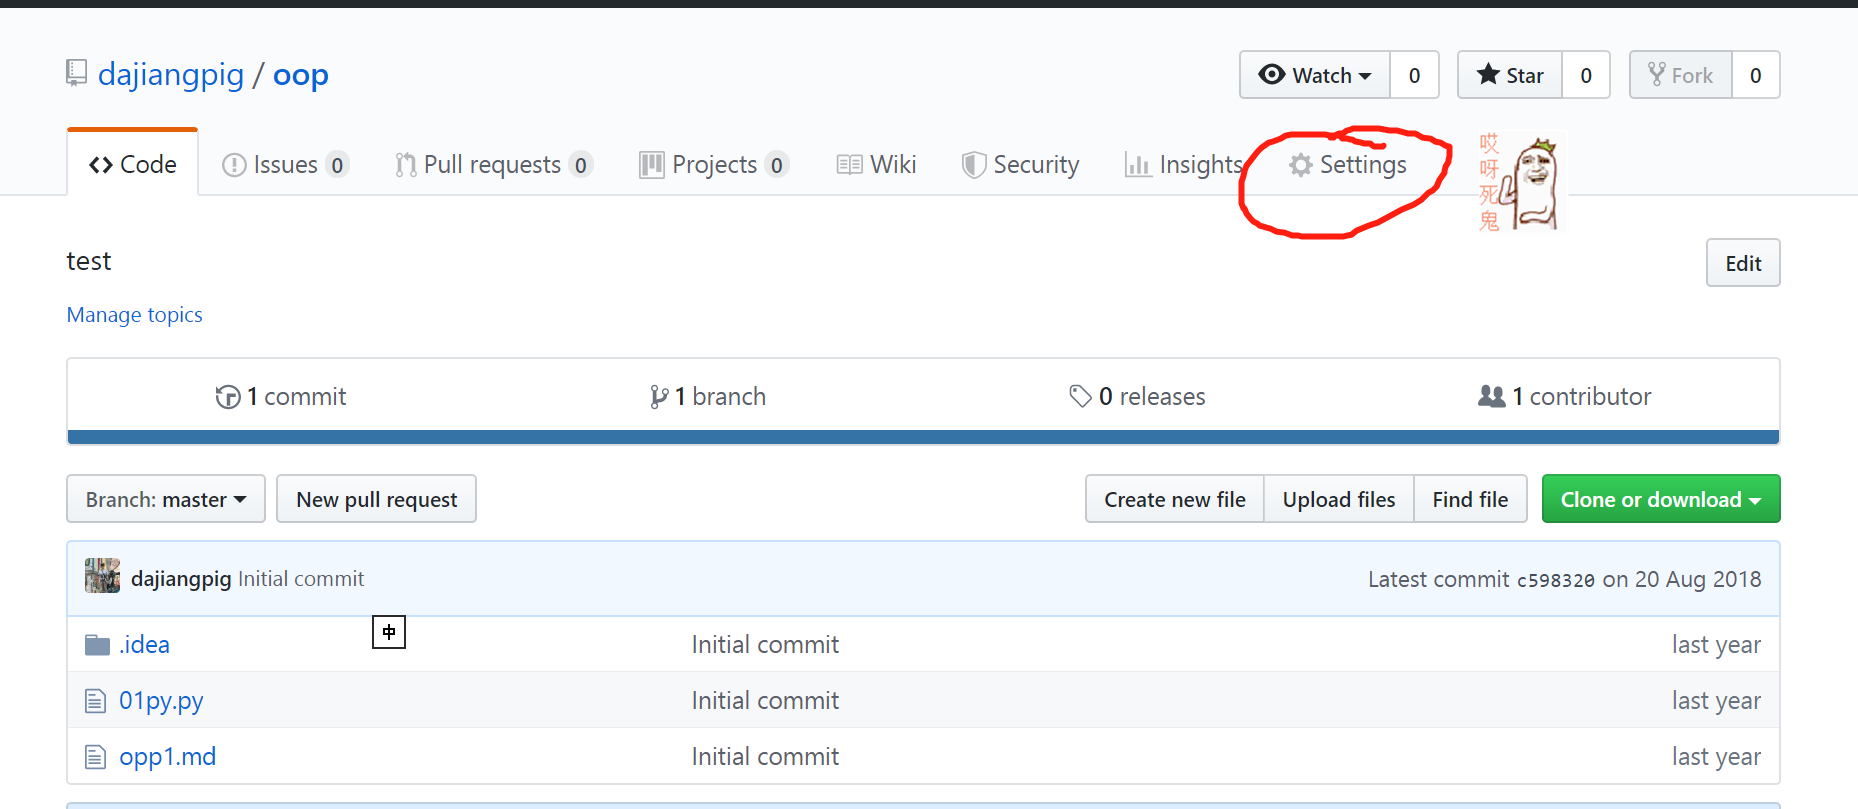Click the commit history clock icon
The width and height of the screenshot is (1858, 809).
(x=228, y=397)
